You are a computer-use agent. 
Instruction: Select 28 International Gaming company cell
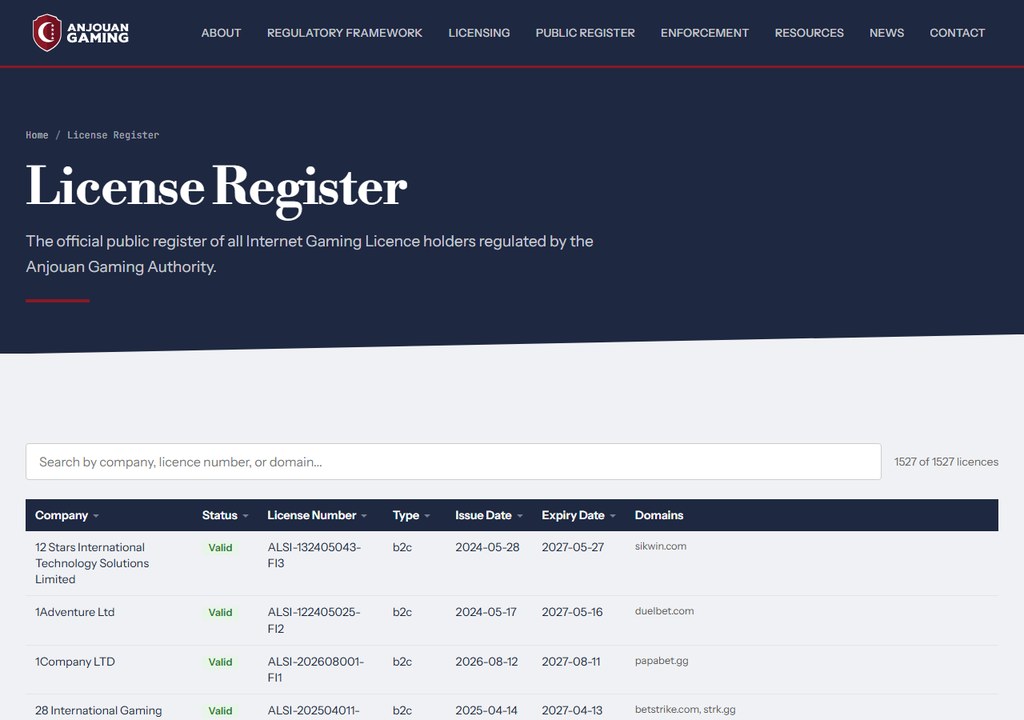[x=99, y=710]
